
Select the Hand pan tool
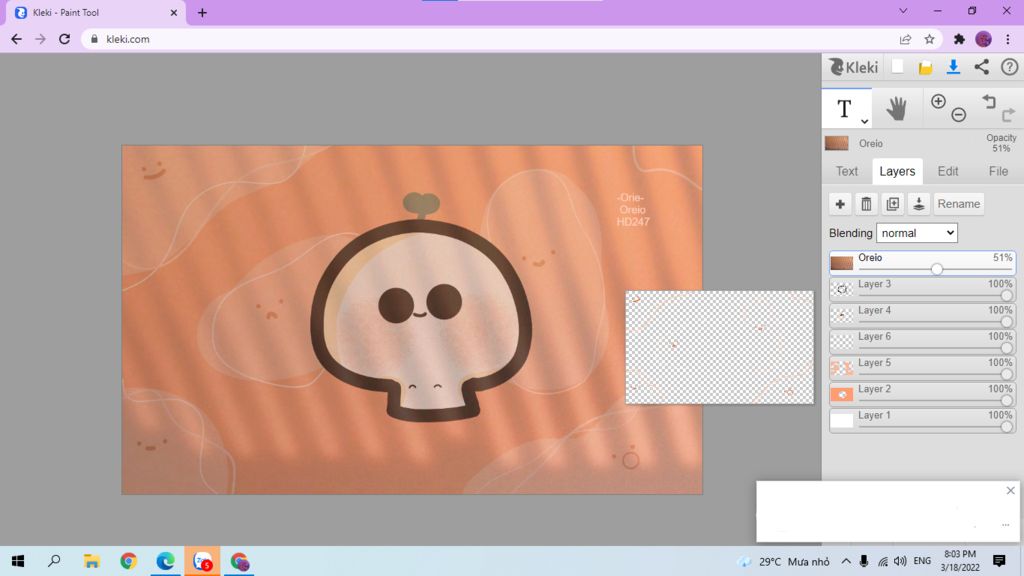(x=897, y=108)
